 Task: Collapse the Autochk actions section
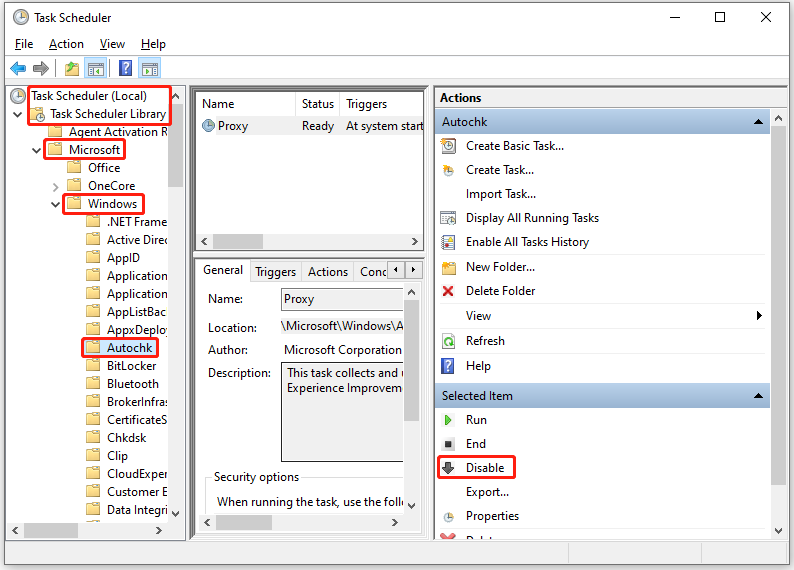point(761,122)
